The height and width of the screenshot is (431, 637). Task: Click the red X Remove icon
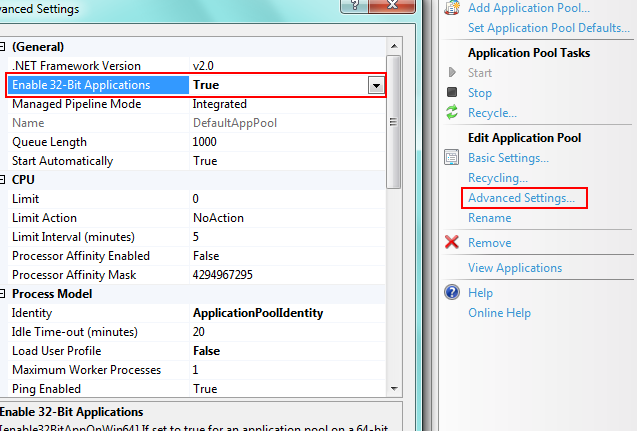coord(452,242)
